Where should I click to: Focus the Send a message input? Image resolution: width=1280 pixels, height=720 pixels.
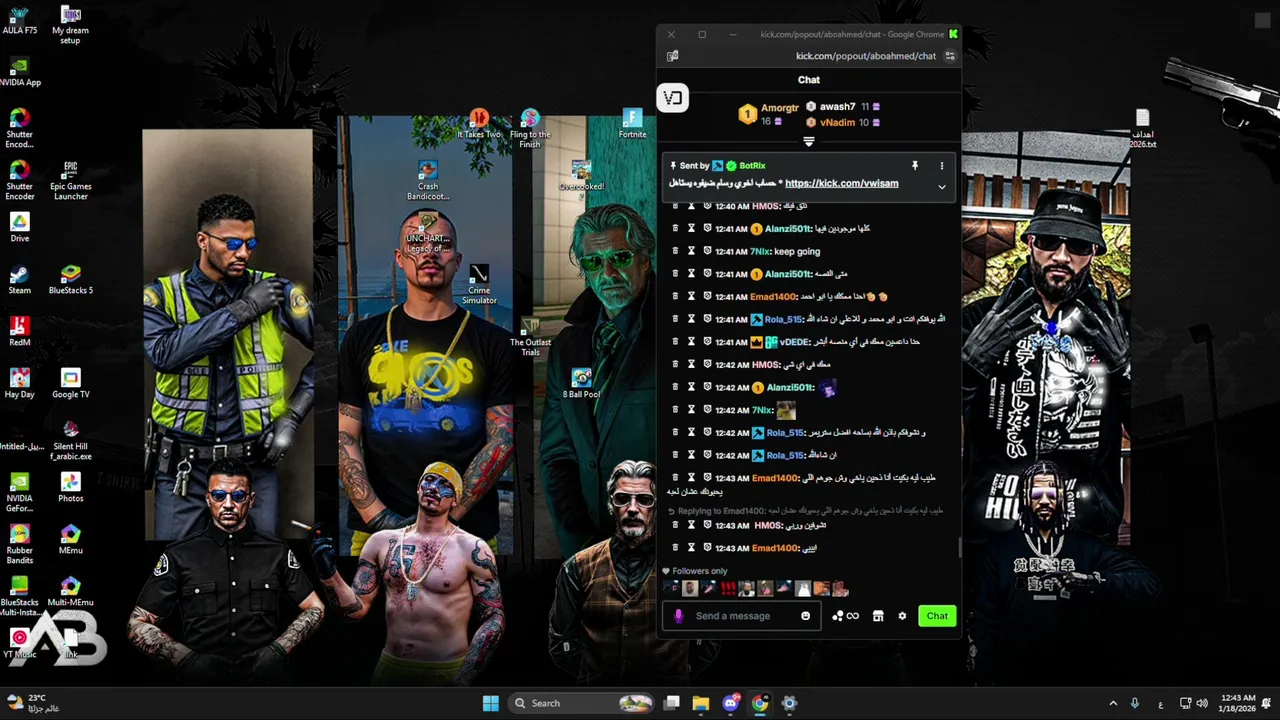pyautogui.click(x=741, y=616)
